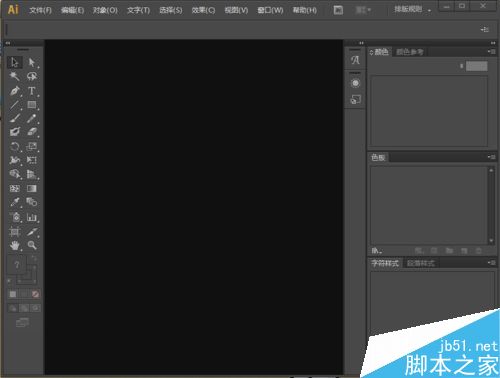Set paint to None (red slash)
This screenshot has height=378, width=500.
point(35,294)
